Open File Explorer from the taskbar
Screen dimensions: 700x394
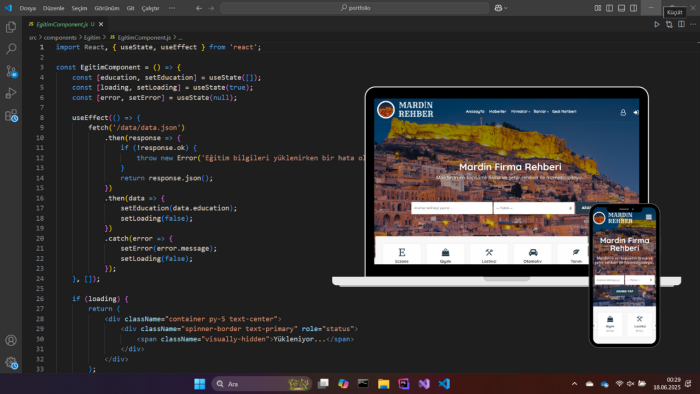[383, 384]
